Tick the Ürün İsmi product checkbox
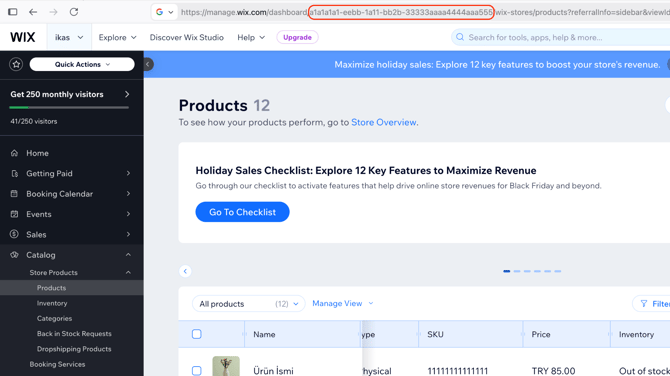This screenshot has width=670, height=376. coord(197,370)
